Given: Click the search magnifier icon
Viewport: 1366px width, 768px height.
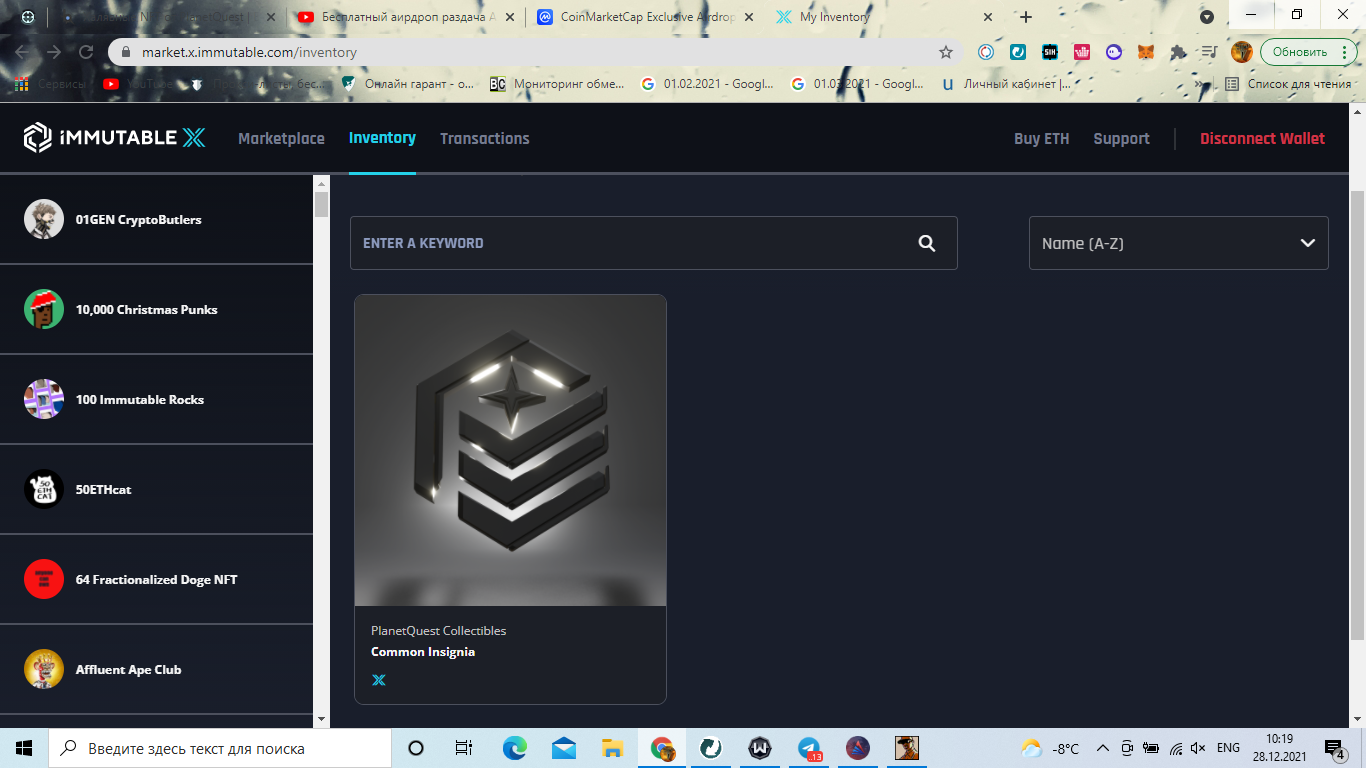Looking at the screenshot, I should click(927, 243).
